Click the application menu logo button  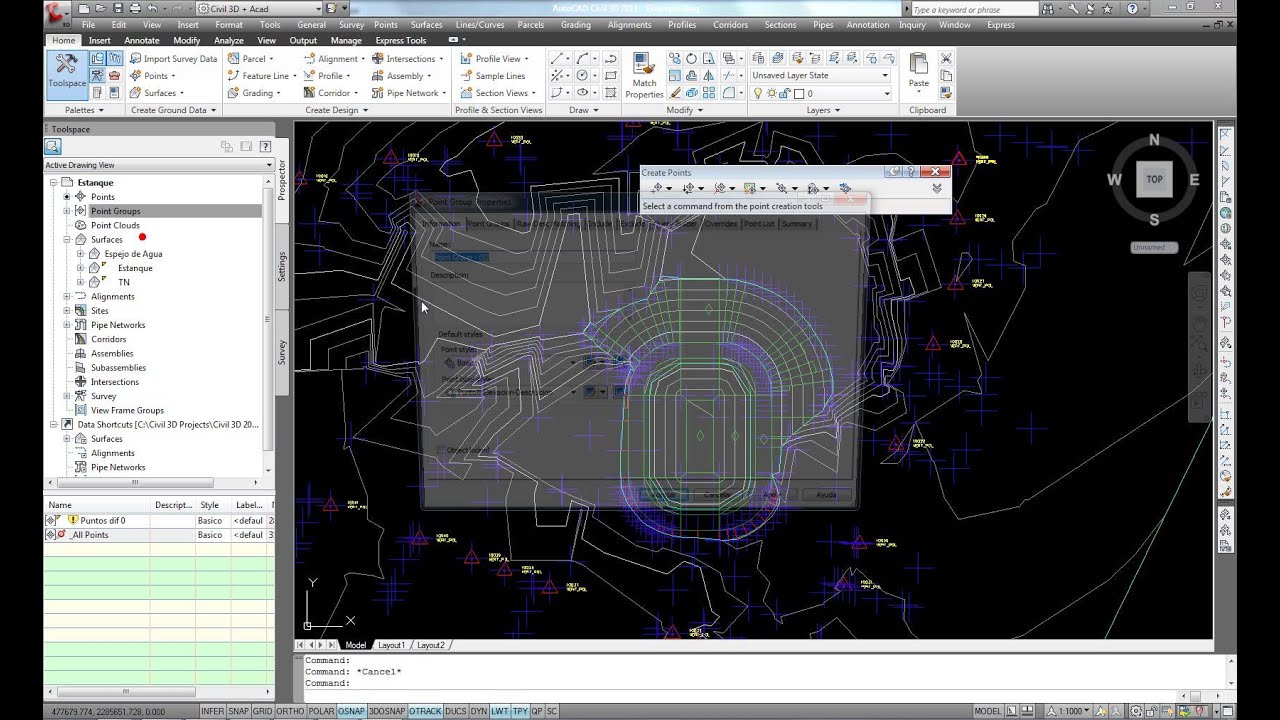(59, 13)
